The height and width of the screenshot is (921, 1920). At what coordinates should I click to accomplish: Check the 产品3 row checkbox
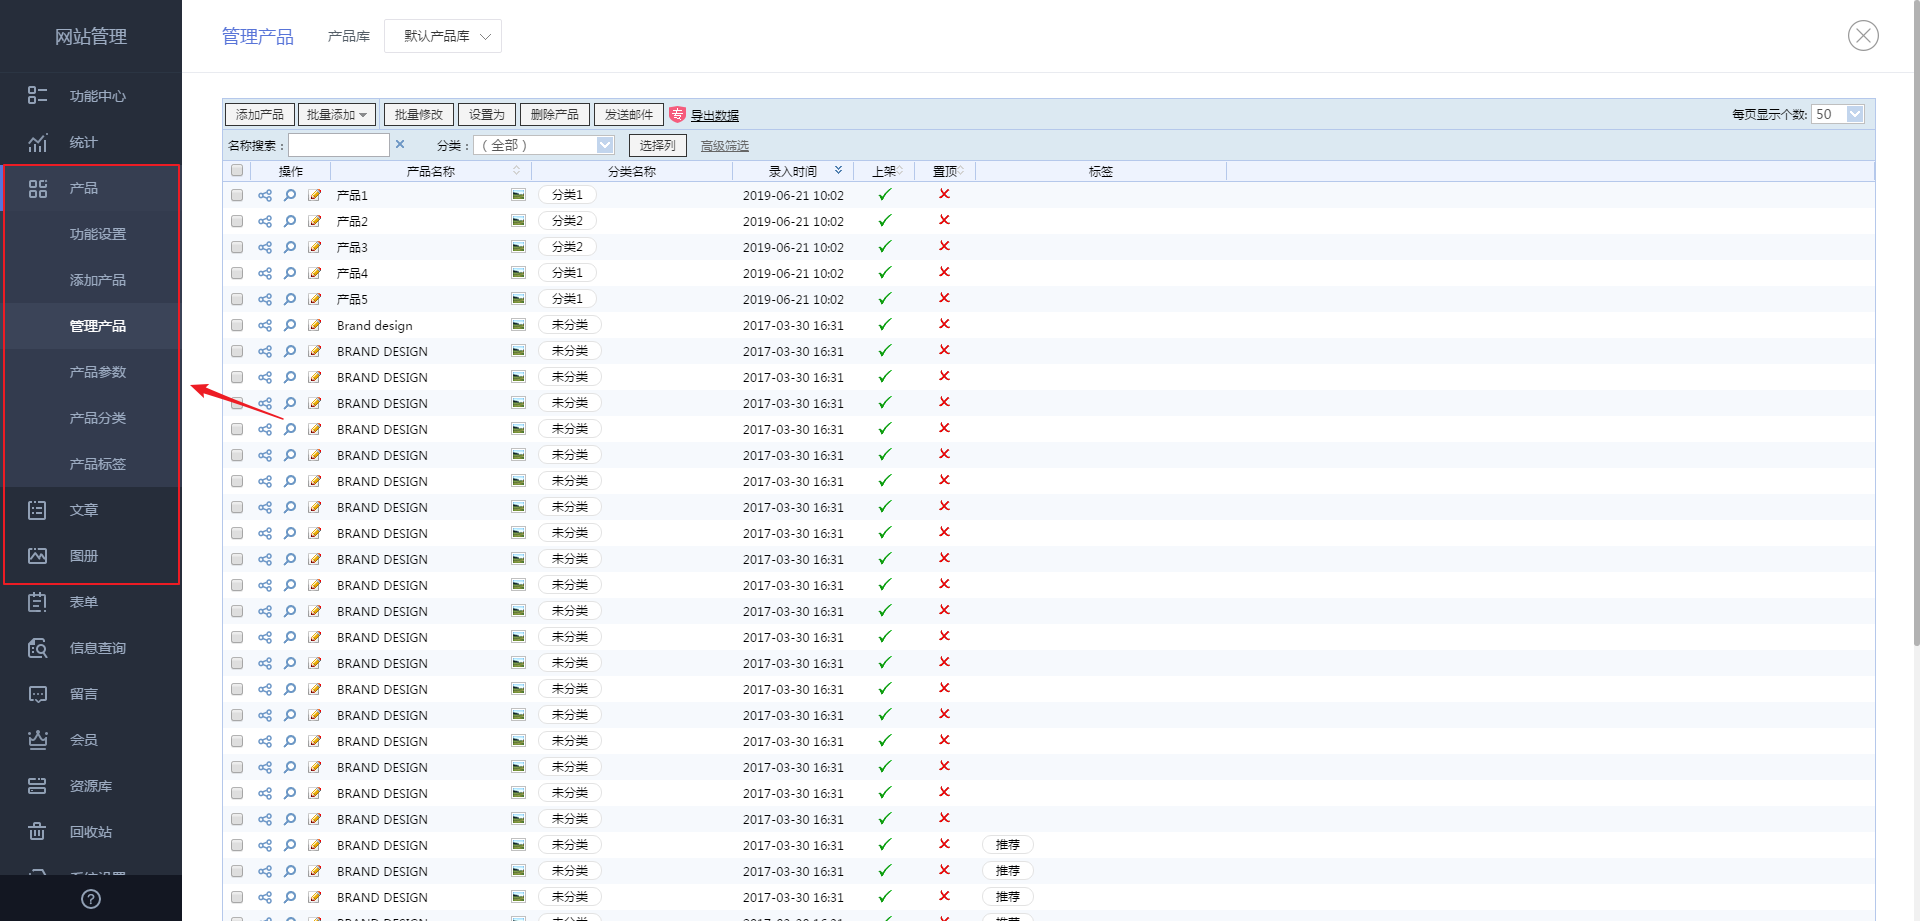pos(237,247)
